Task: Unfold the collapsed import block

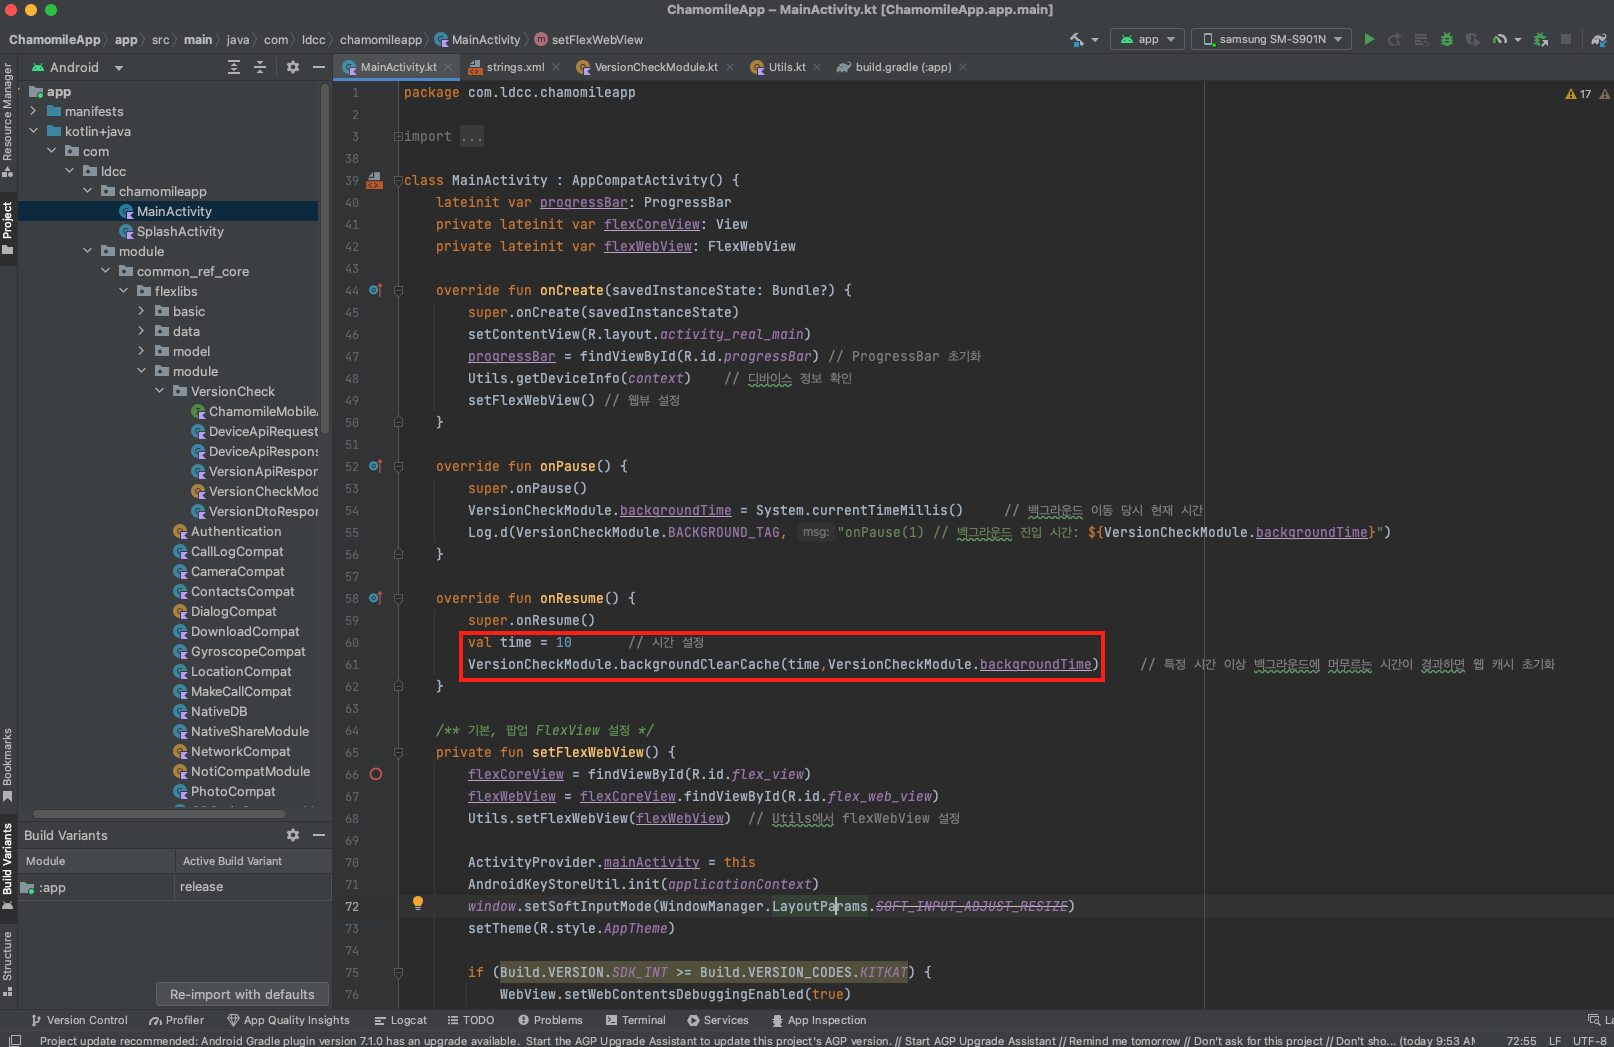Action: (398, 136)
